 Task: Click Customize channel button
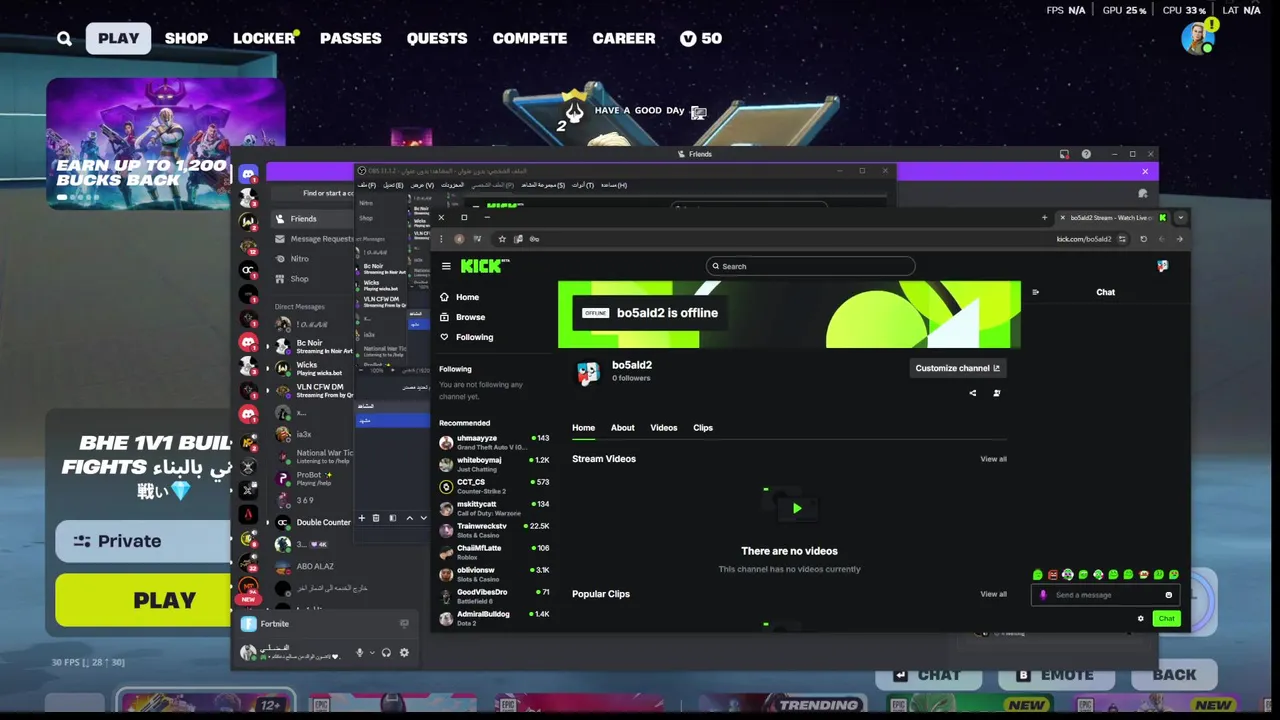(x=957, y=368)
